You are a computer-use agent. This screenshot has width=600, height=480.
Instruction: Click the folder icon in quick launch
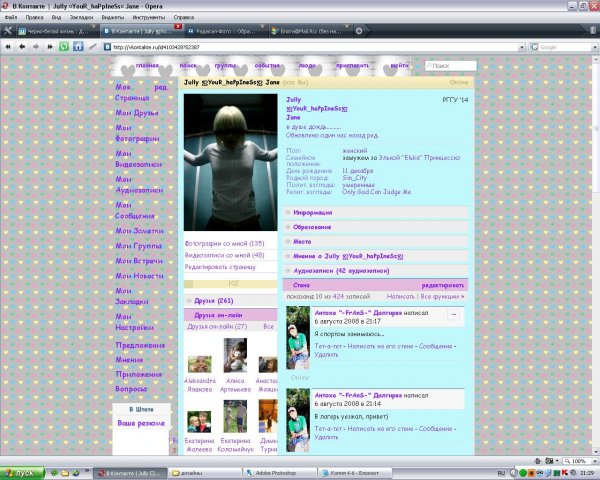(x=65, y=473)
